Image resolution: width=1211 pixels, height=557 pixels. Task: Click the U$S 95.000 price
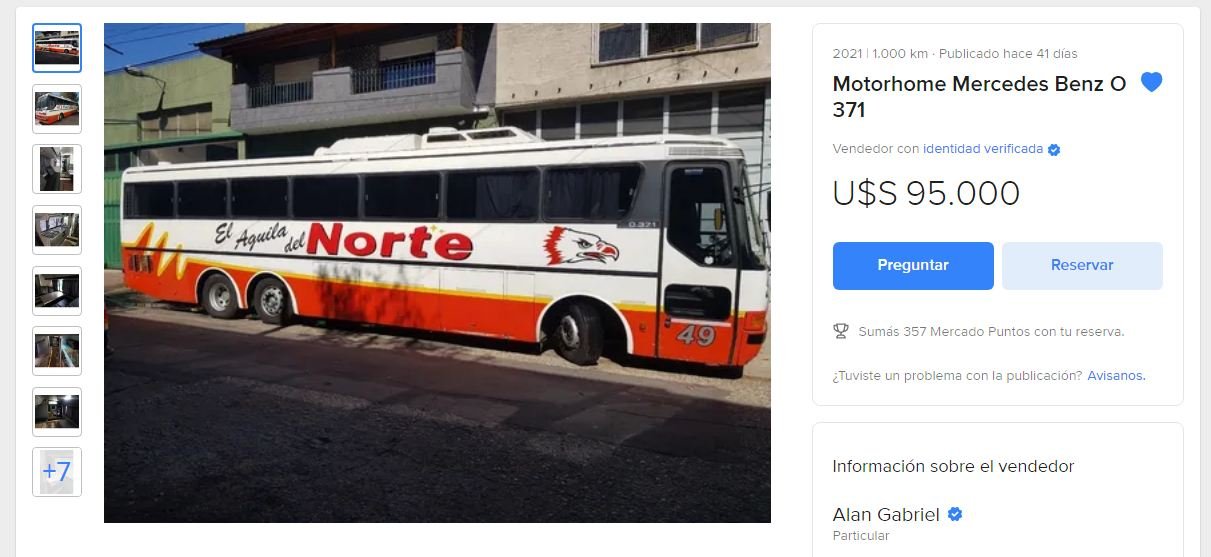926,193
